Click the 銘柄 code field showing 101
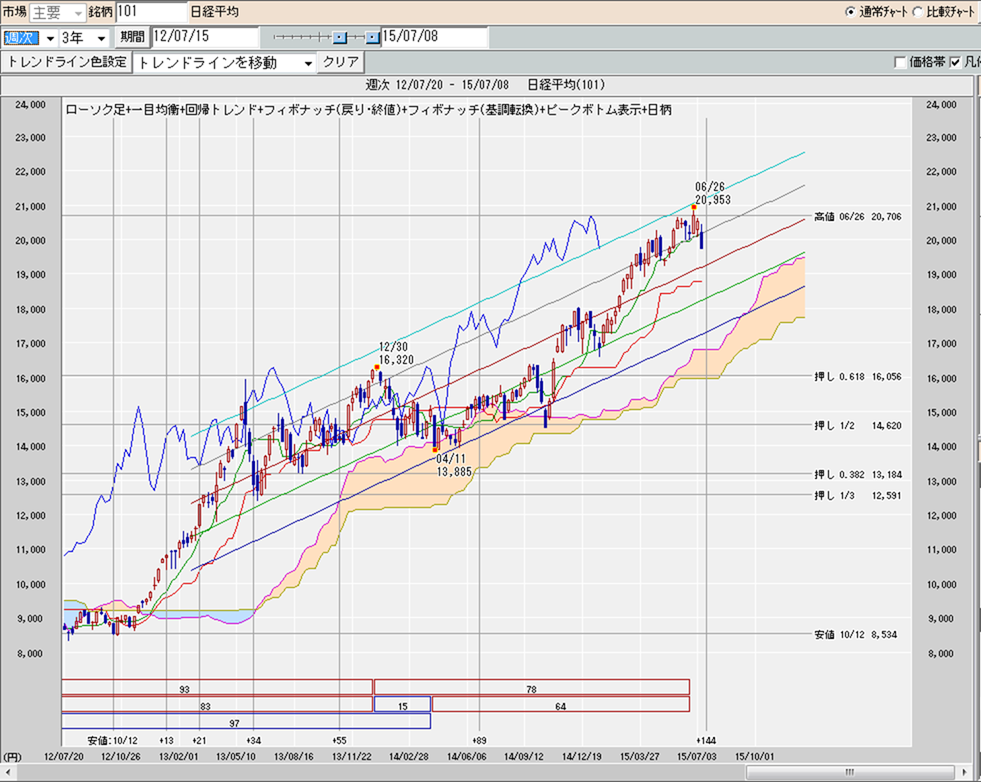 (x=151, y=12)
